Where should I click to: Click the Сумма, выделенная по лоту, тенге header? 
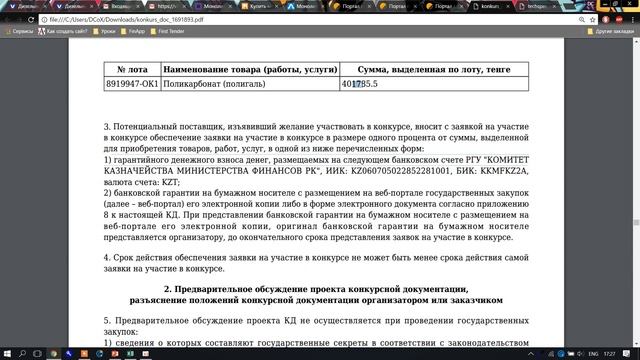(434, 70)
